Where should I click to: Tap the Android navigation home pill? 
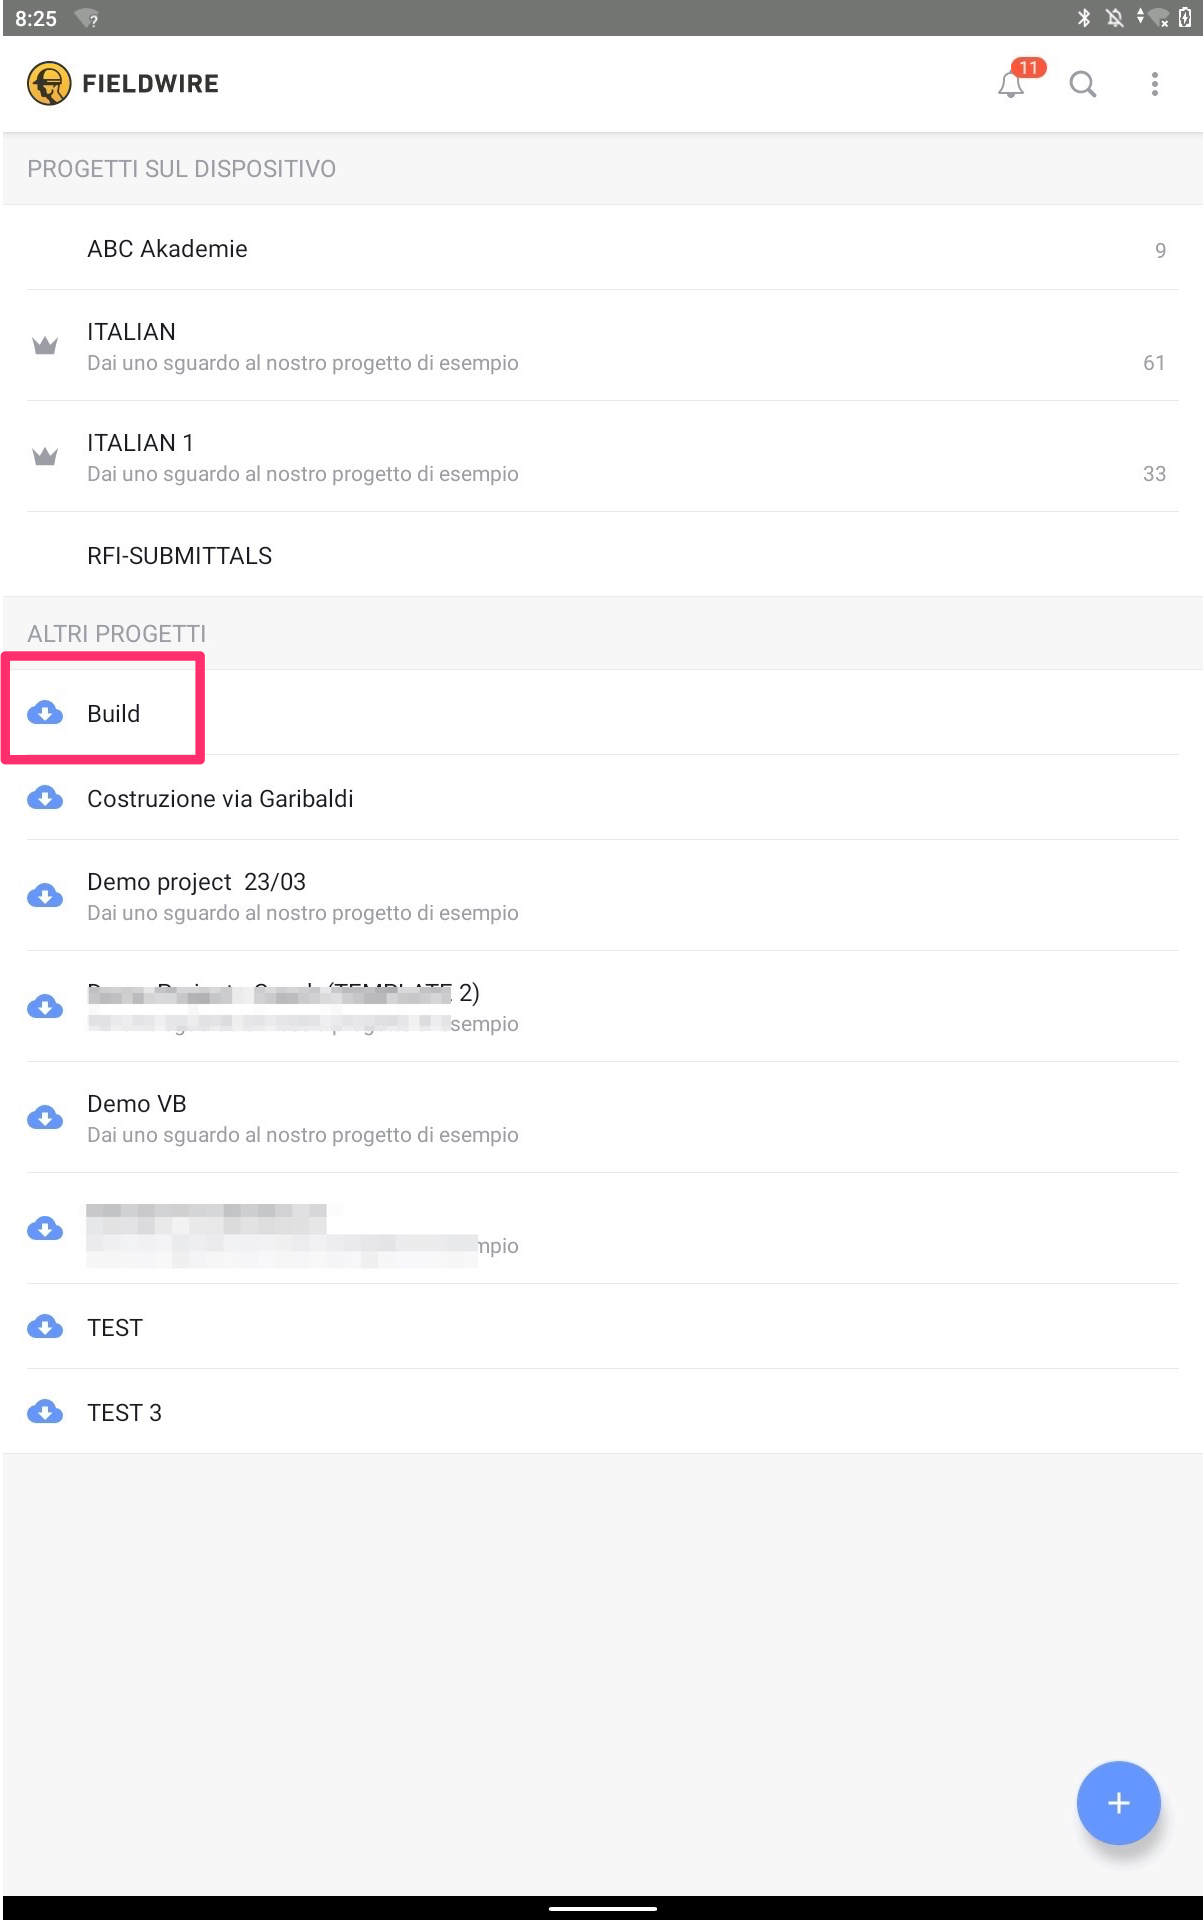pyautogui.click(x=602, y=1908)
